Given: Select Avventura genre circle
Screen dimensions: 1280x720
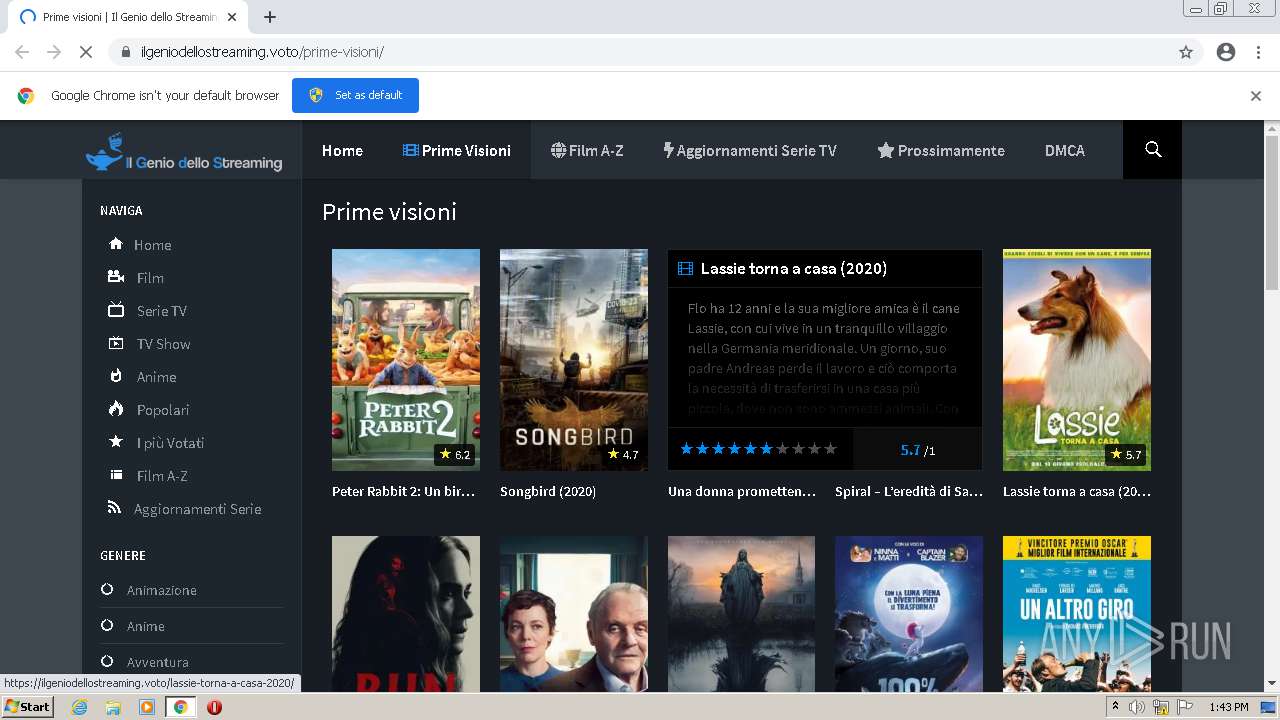Looking at the screenshot, I should coord(107,662).
